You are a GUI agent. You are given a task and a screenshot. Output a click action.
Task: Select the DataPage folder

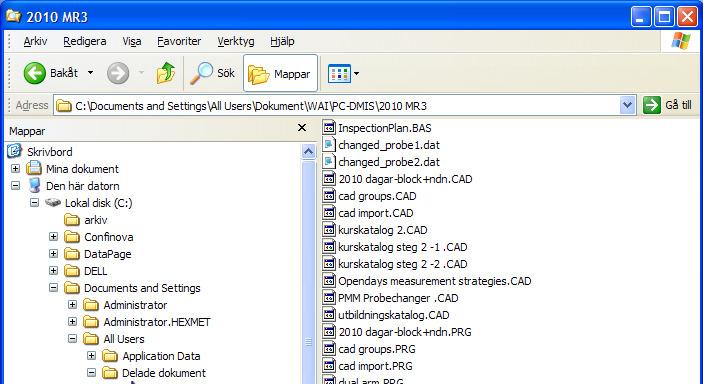point(108,254)
